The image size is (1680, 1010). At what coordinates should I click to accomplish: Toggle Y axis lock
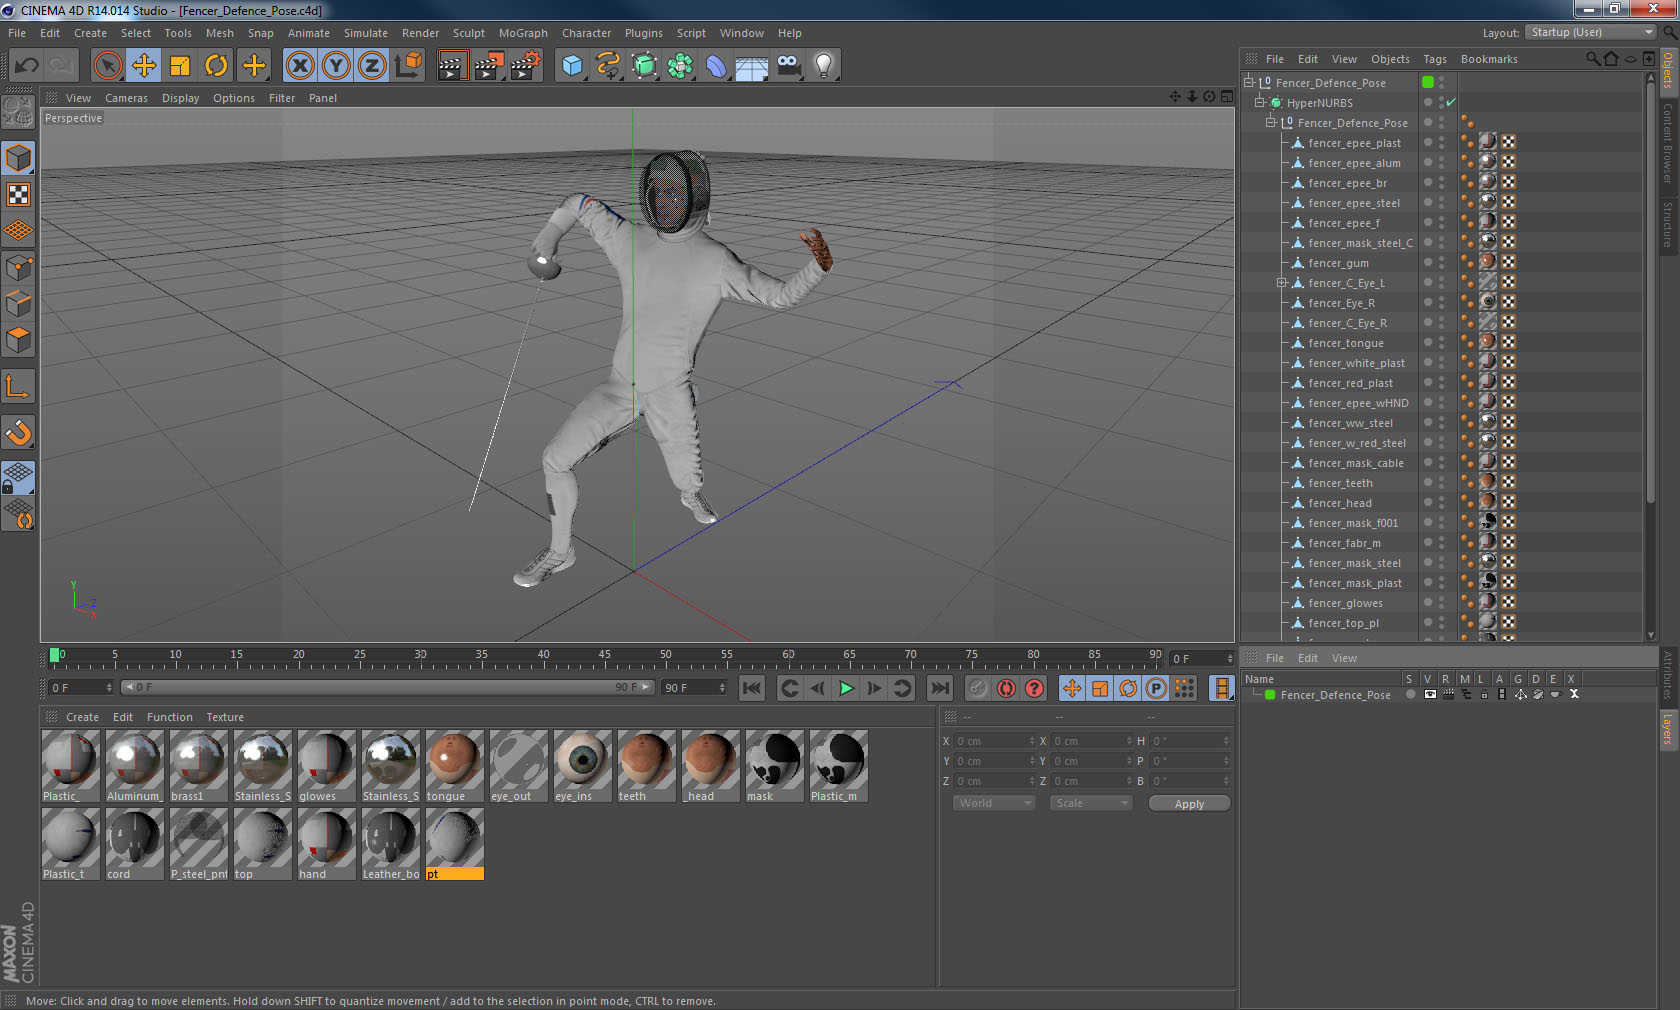coord(336,66)
